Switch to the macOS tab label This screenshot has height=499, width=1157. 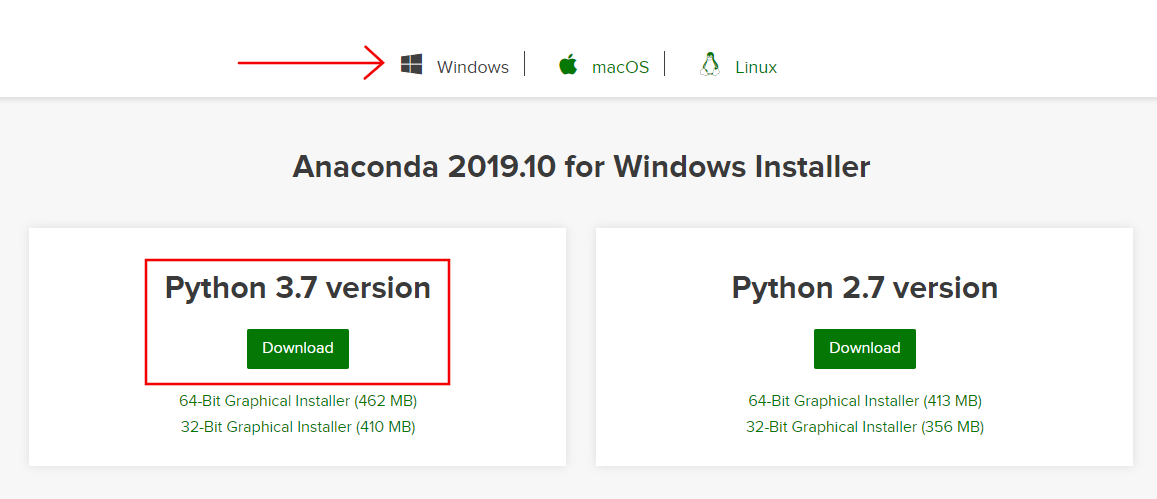pyautogui.click(x=620, y=67)
